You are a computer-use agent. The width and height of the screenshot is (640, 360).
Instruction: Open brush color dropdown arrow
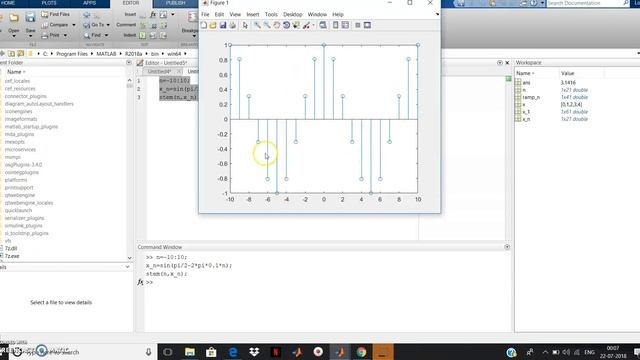tap(313, 25)
